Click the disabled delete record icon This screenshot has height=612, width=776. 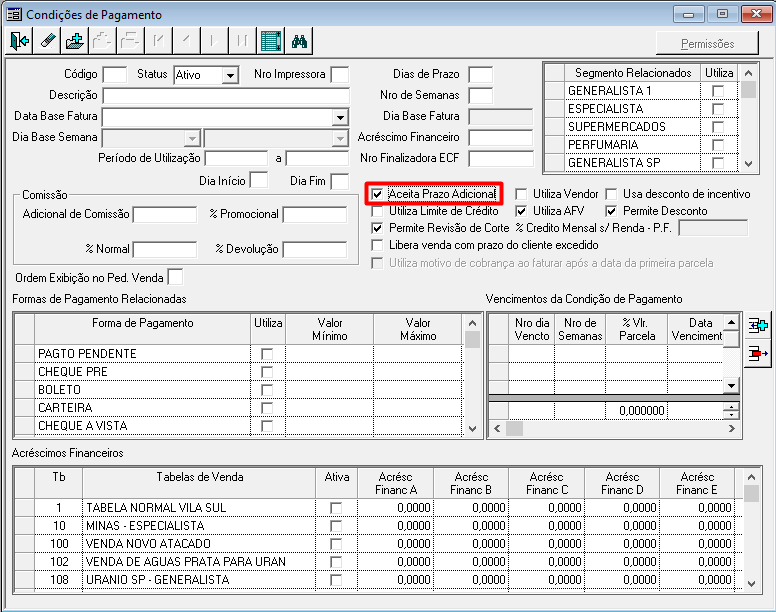(x=130, y=41)
